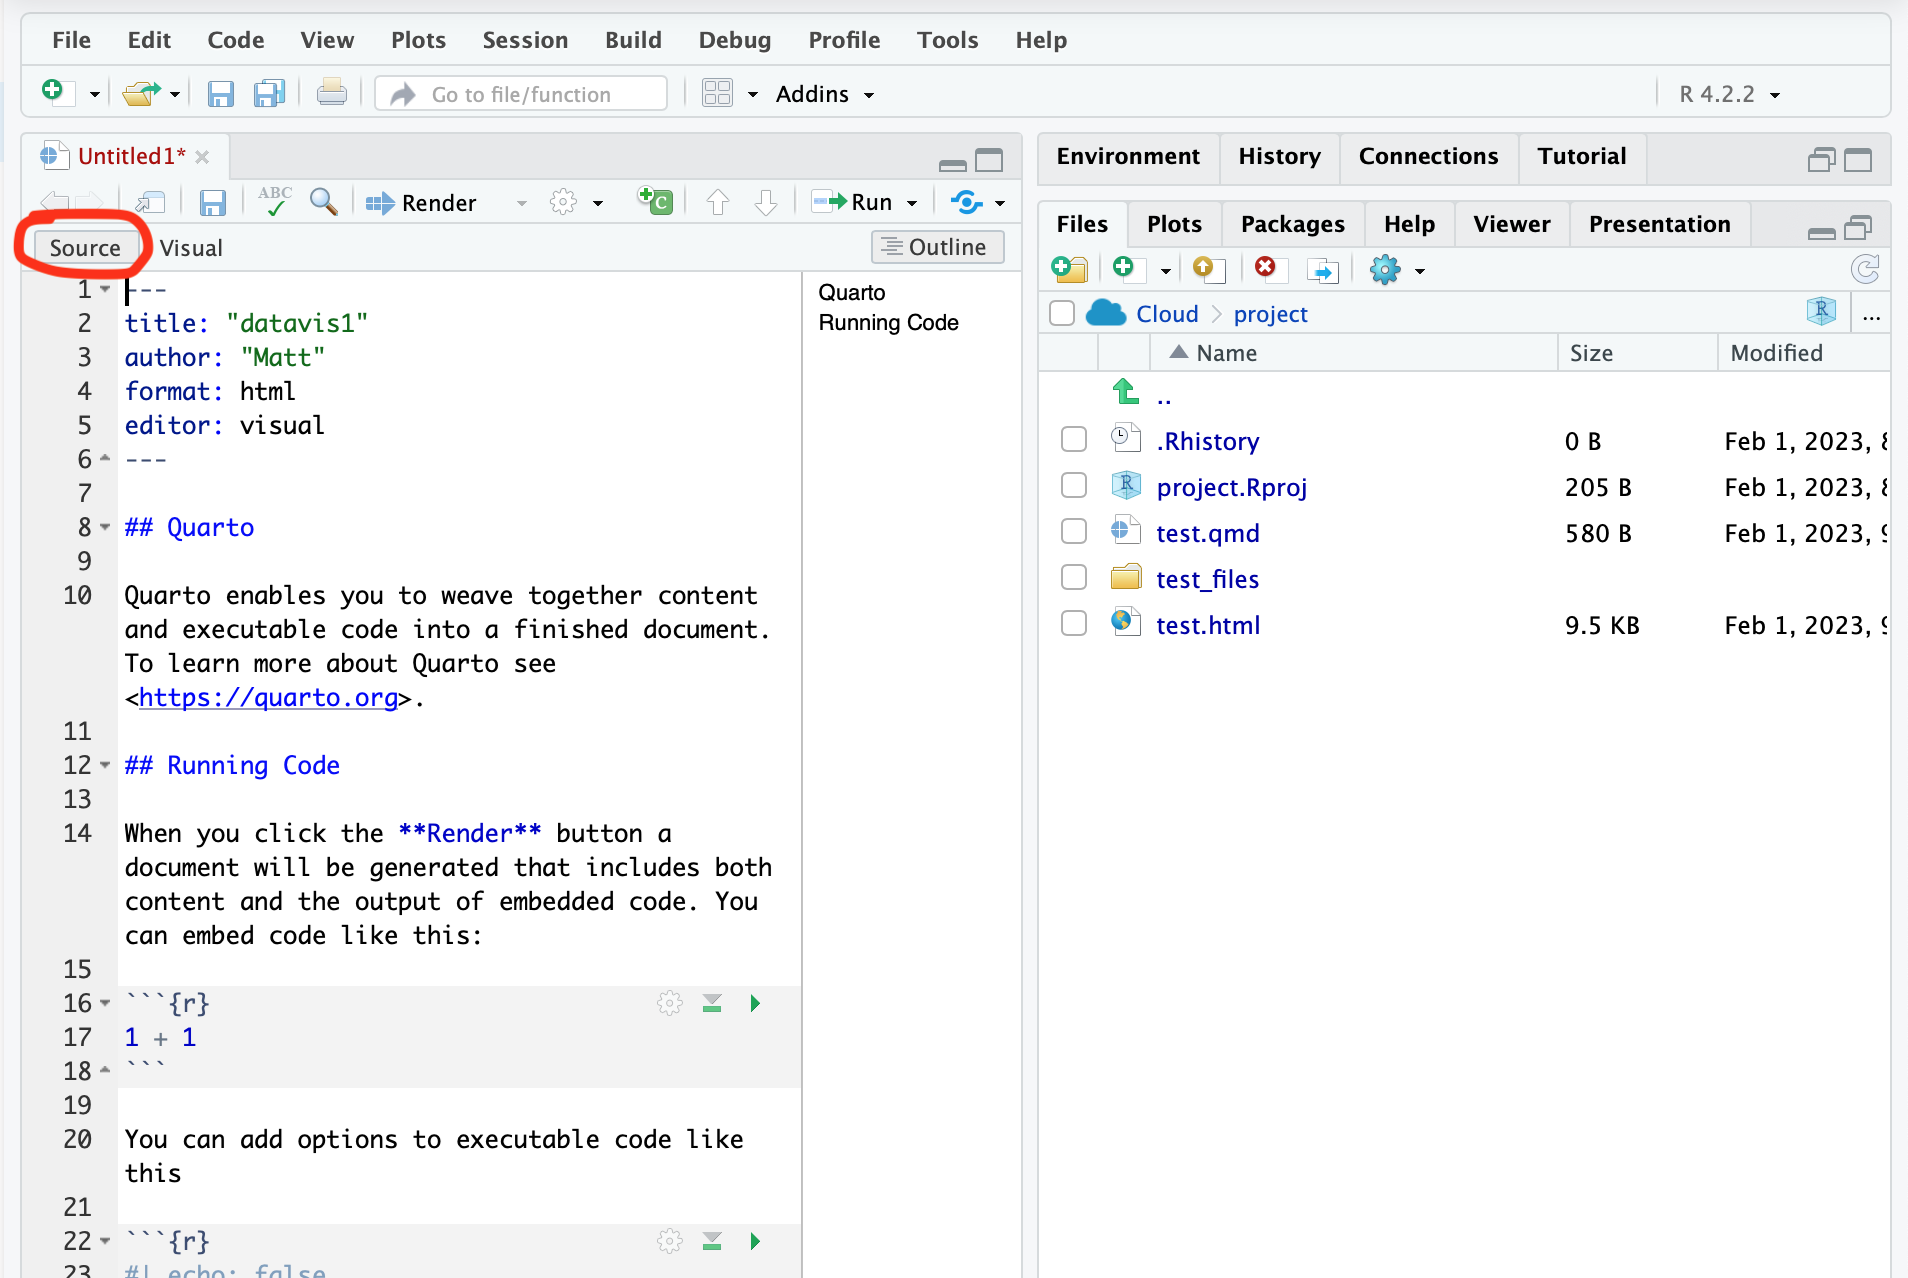Open the project.Rproj file
This screenshot has height=1278, width=1908.
pos(1231,487)
